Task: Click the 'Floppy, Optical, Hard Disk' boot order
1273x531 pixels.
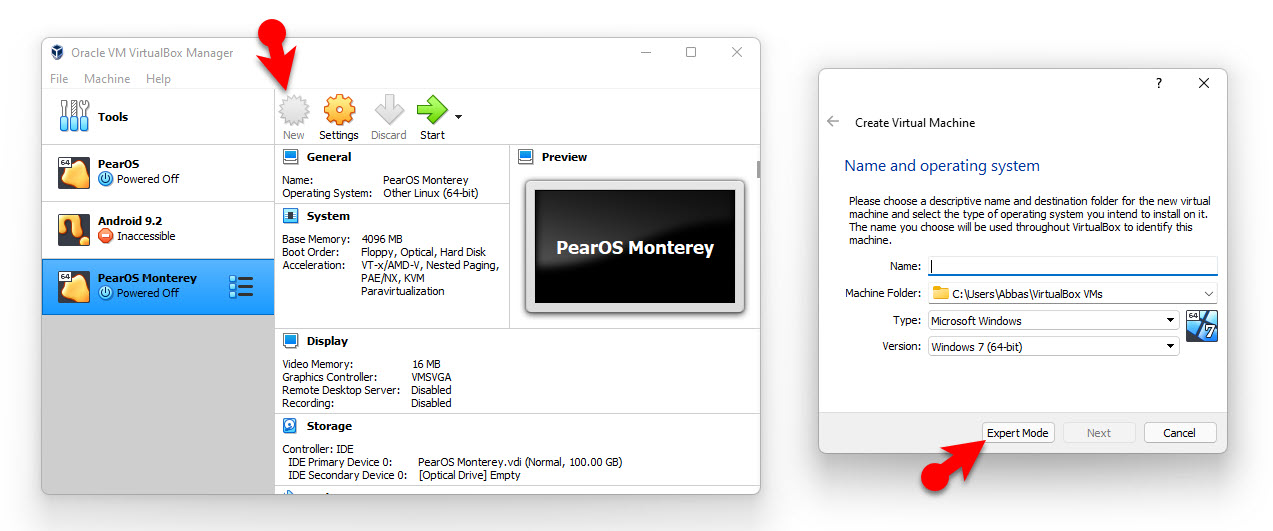Action: point(424,252)
